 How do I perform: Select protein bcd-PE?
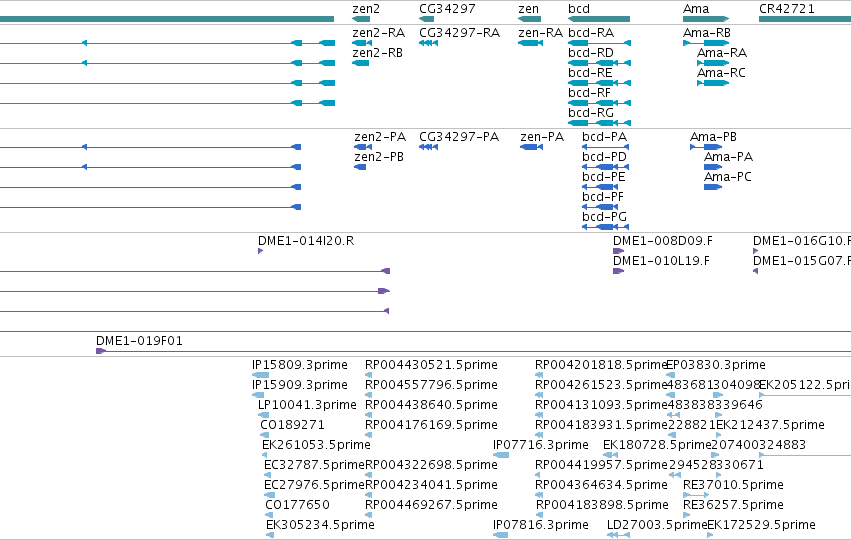click(600, 187)
